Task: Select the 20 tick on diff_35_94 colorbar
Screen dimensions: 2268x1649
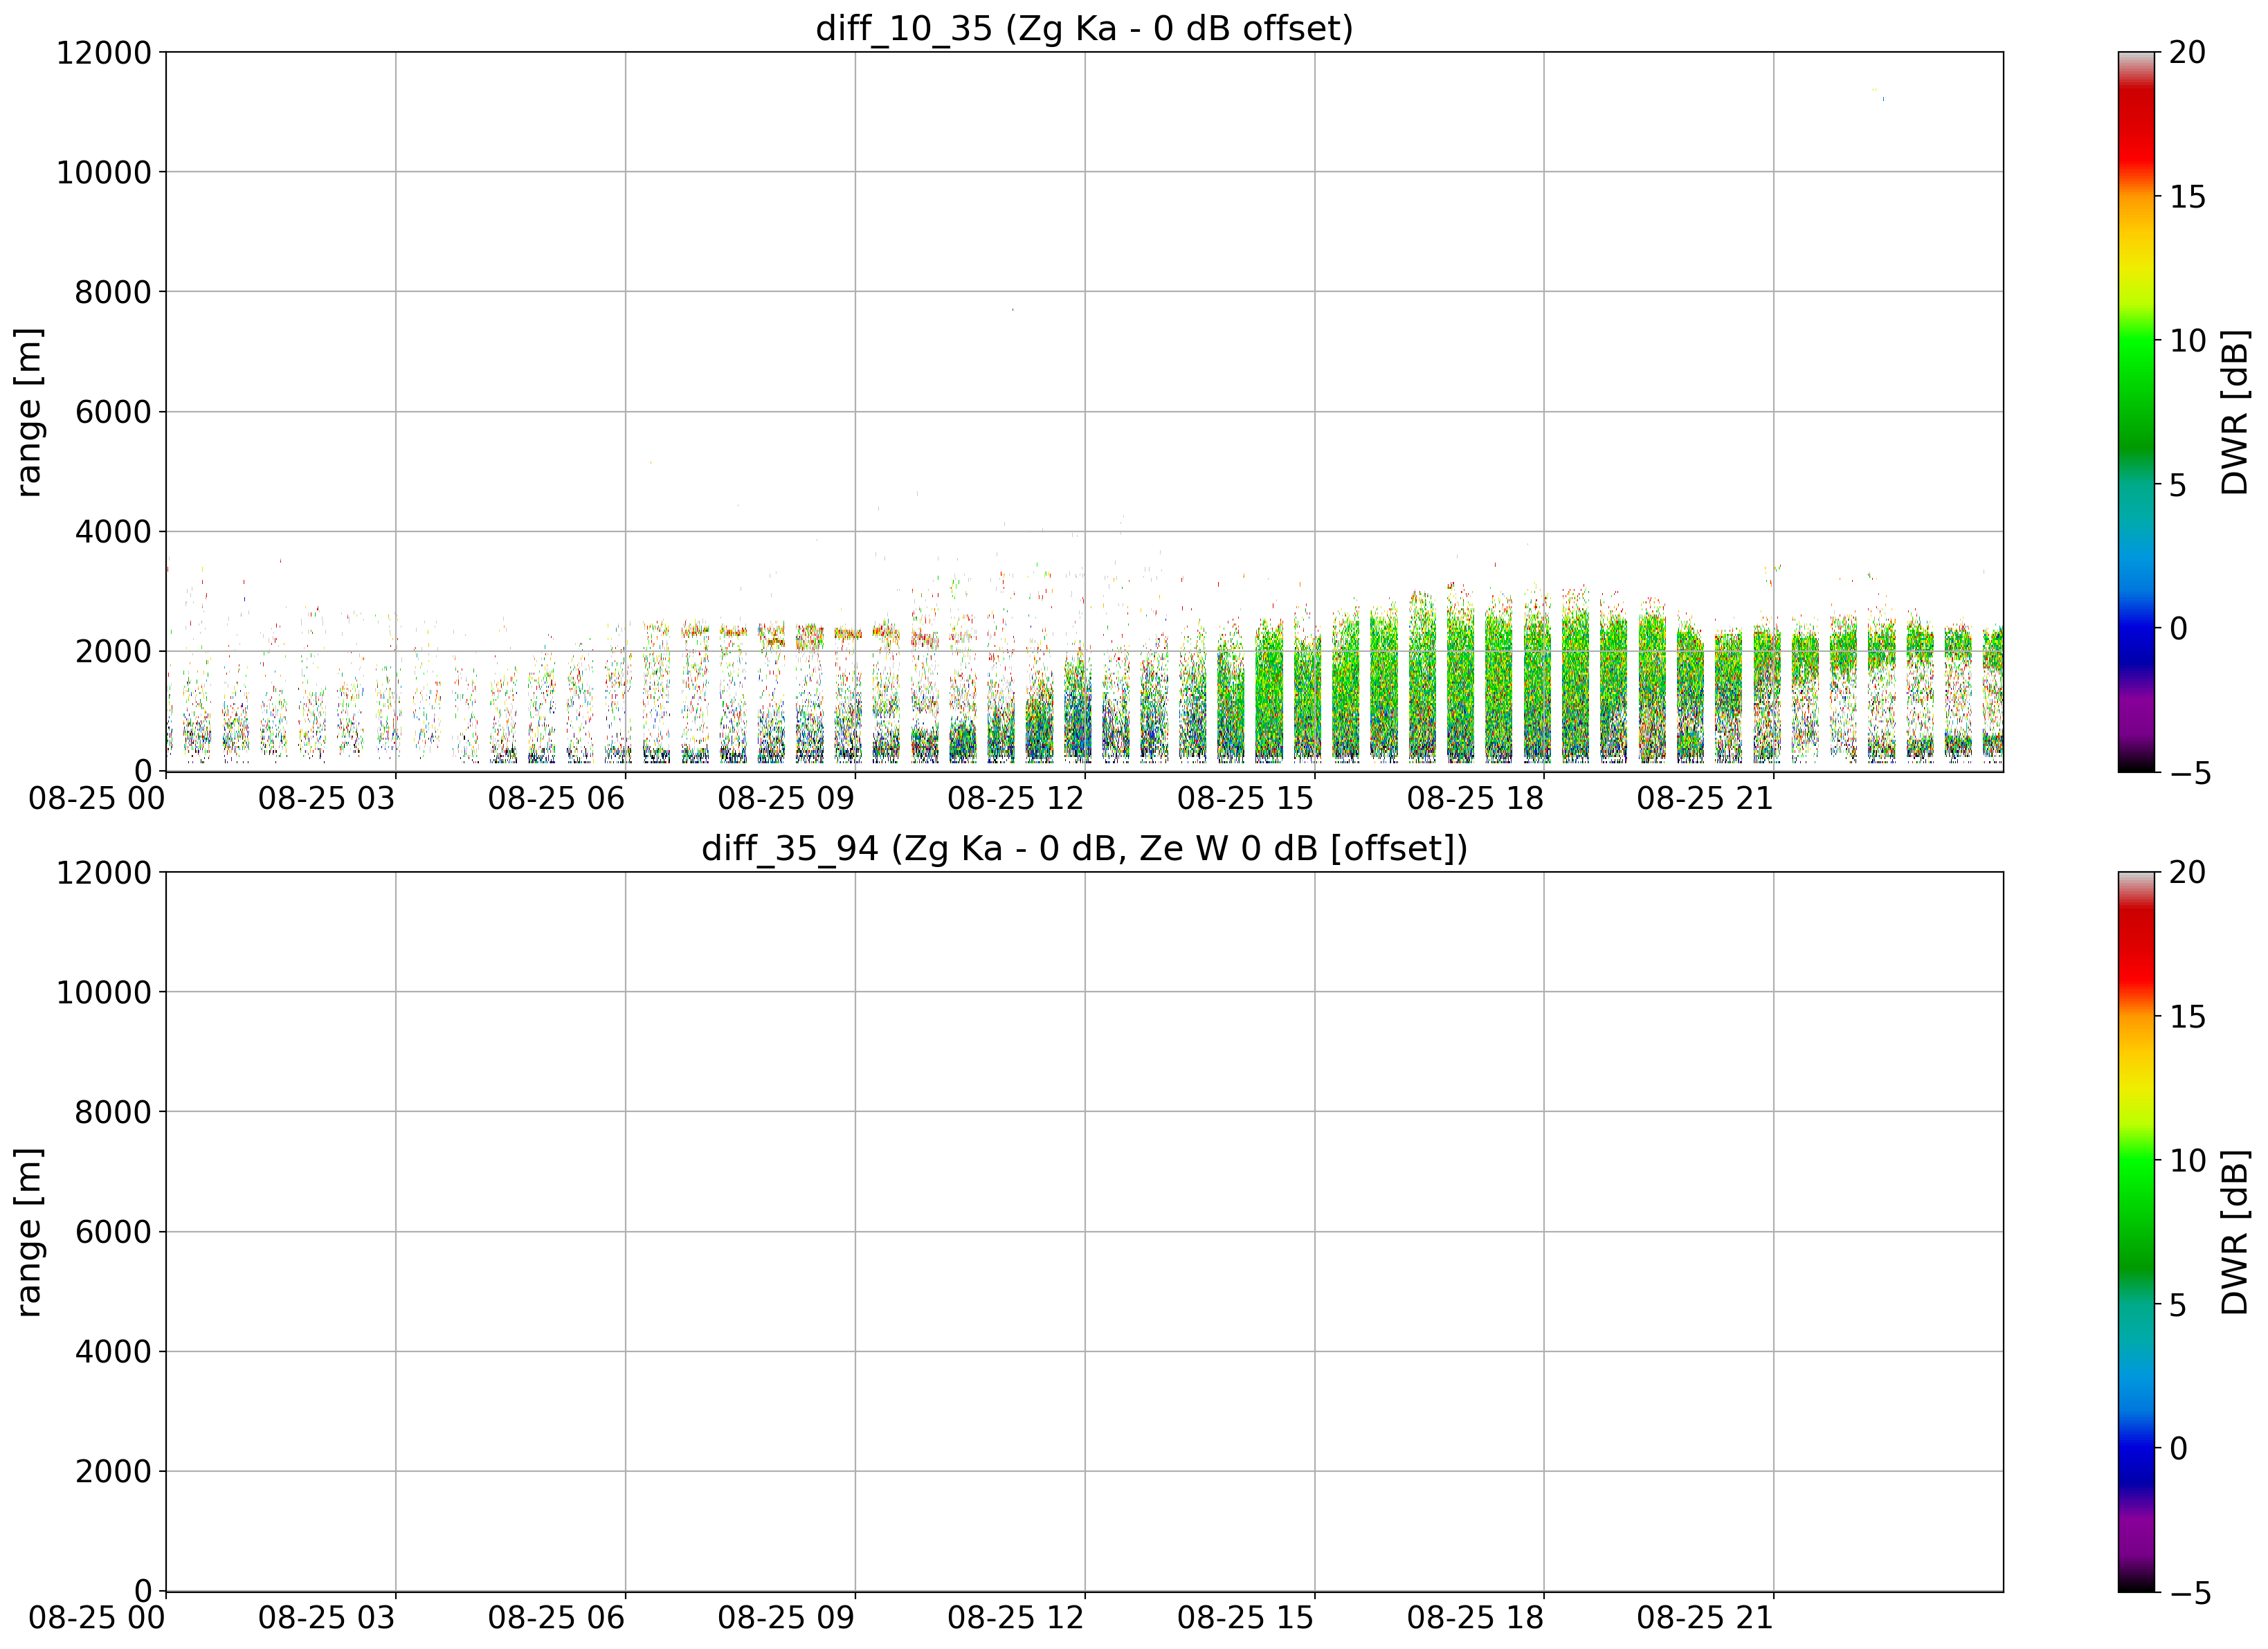Action: (x=2187, y=873)
